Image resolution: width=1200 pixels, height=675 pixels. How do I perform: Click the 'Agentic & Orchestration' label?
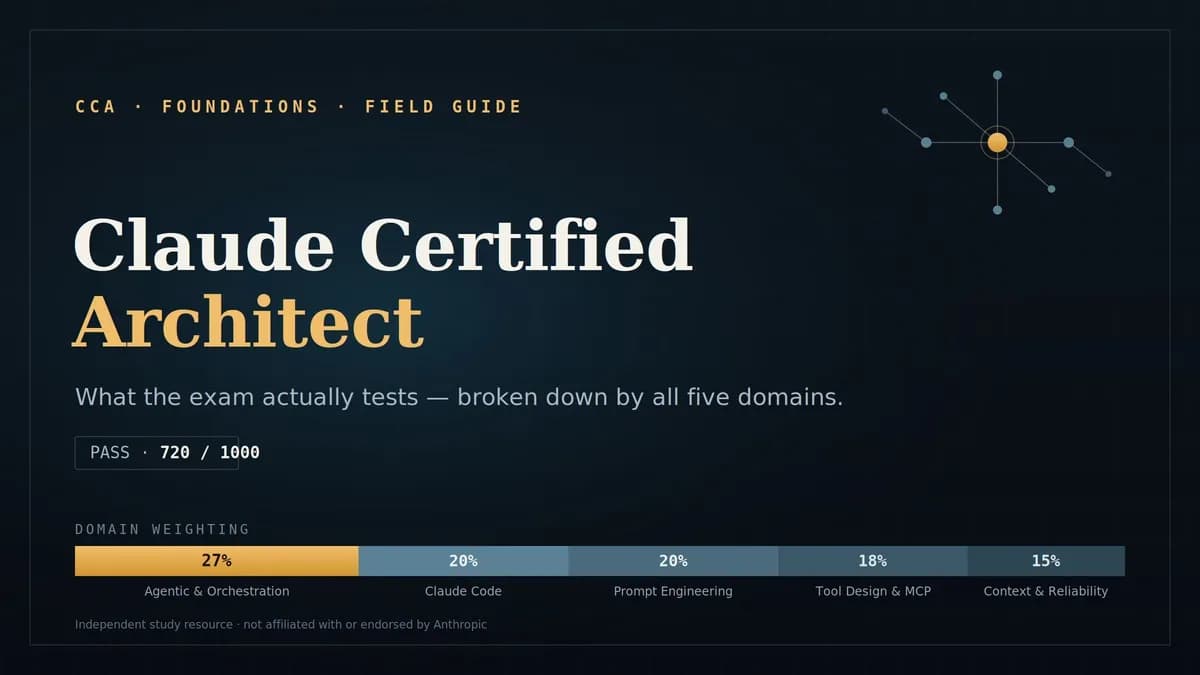[217, 591]
